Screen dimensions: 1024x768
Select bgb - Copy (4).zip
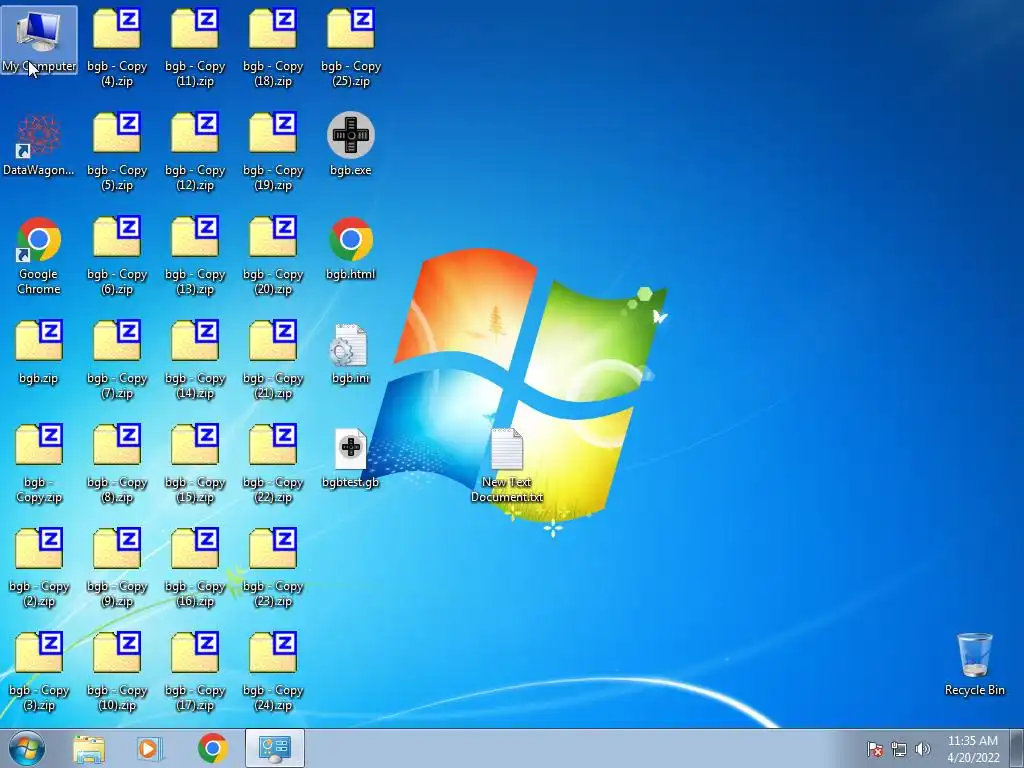(x=117, y=48)
